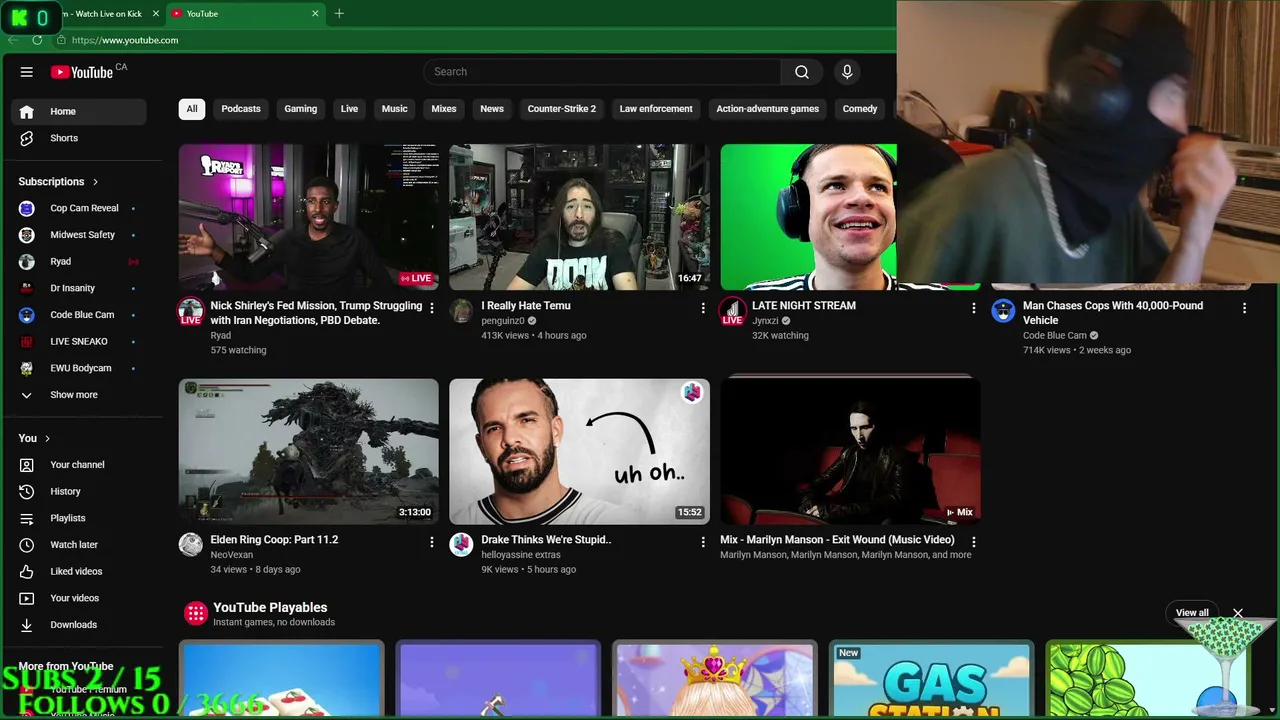Open LIVE SNEAKO subscription
The height and width of the screenshot is (720, 1280).
coord(79,342)
